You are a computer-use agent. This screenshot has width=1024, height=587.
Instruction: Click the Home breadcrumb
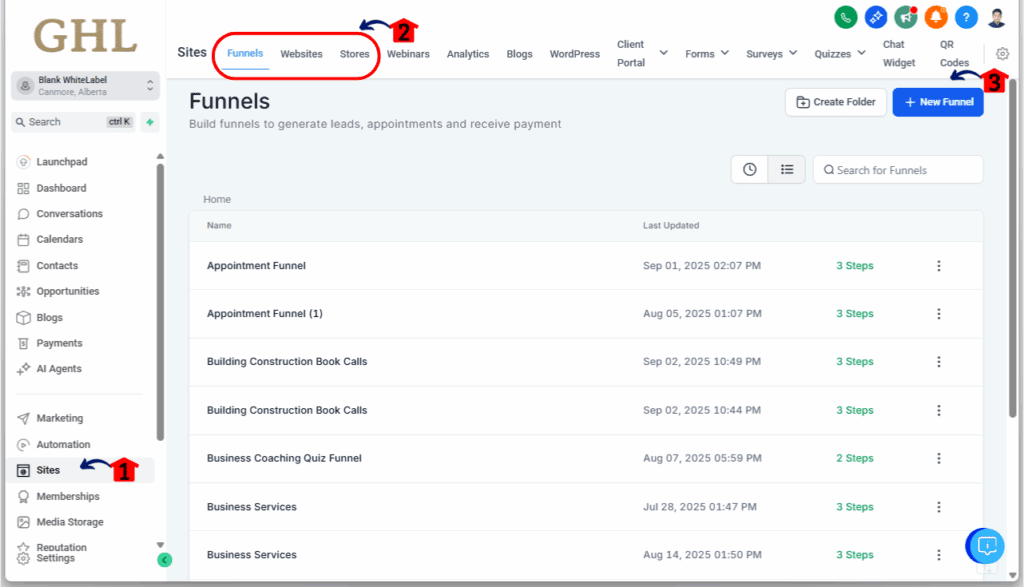(217, 199)
